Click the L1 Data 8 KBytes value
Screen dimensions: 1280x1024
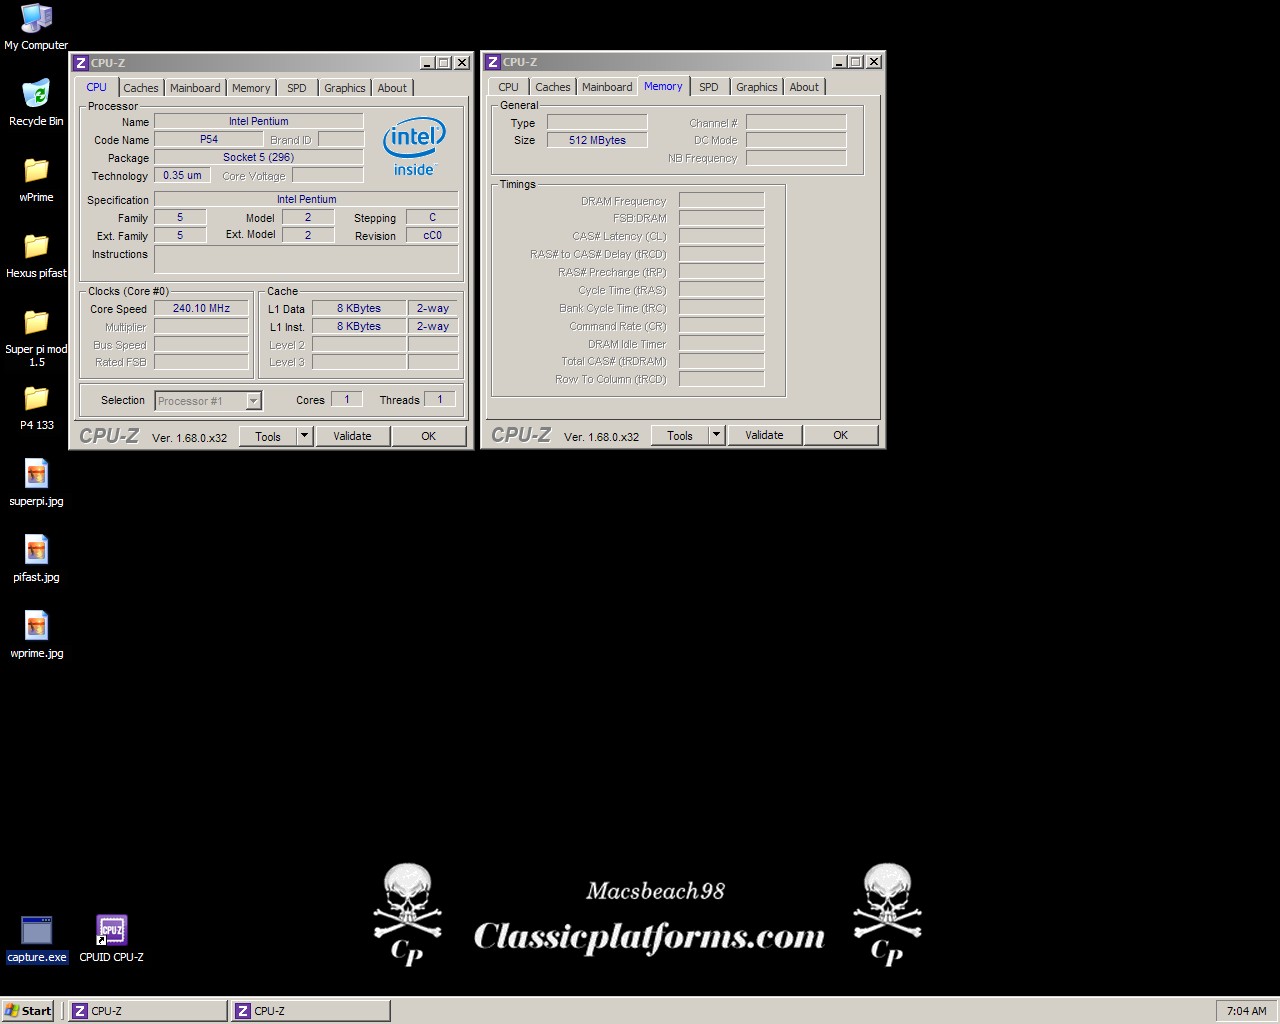(x=359, y=308)
